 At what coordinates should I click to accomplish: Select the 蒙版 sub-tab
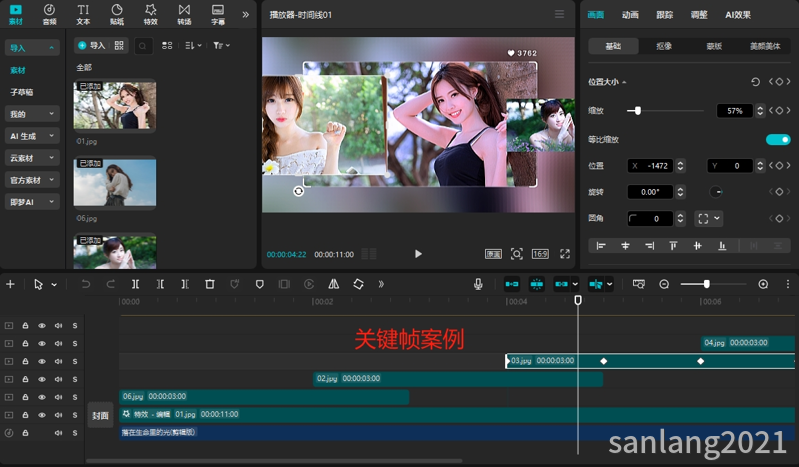coord(714,46)
